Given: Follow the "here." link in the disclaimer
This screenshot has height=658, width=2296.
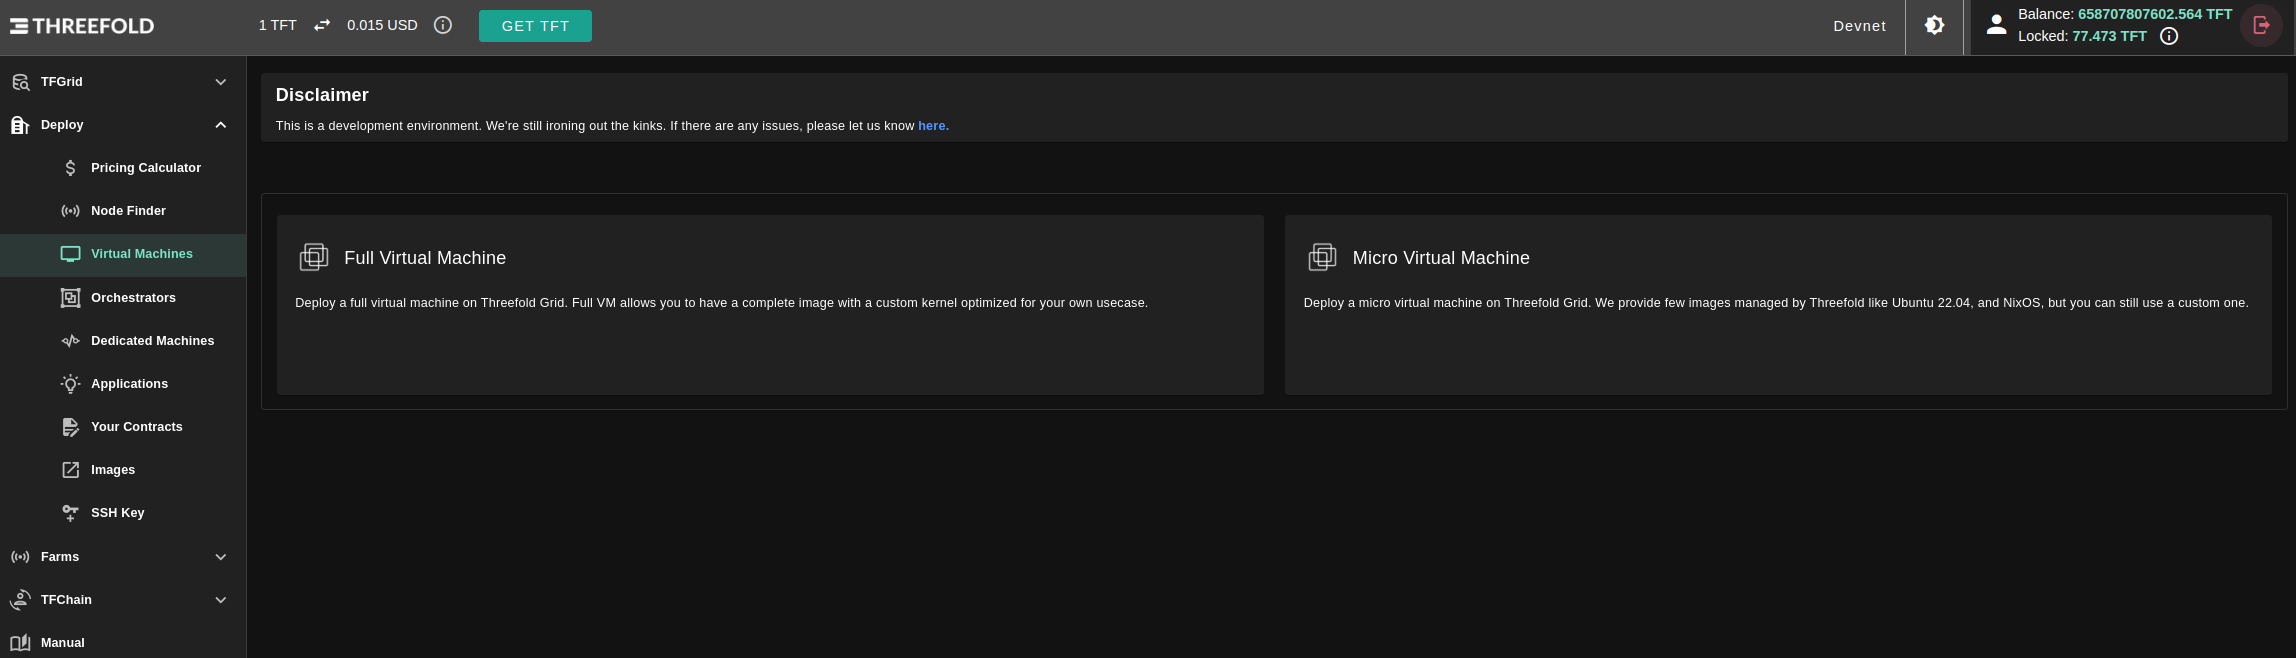Looking at the screenshot, I should (933, 126).
